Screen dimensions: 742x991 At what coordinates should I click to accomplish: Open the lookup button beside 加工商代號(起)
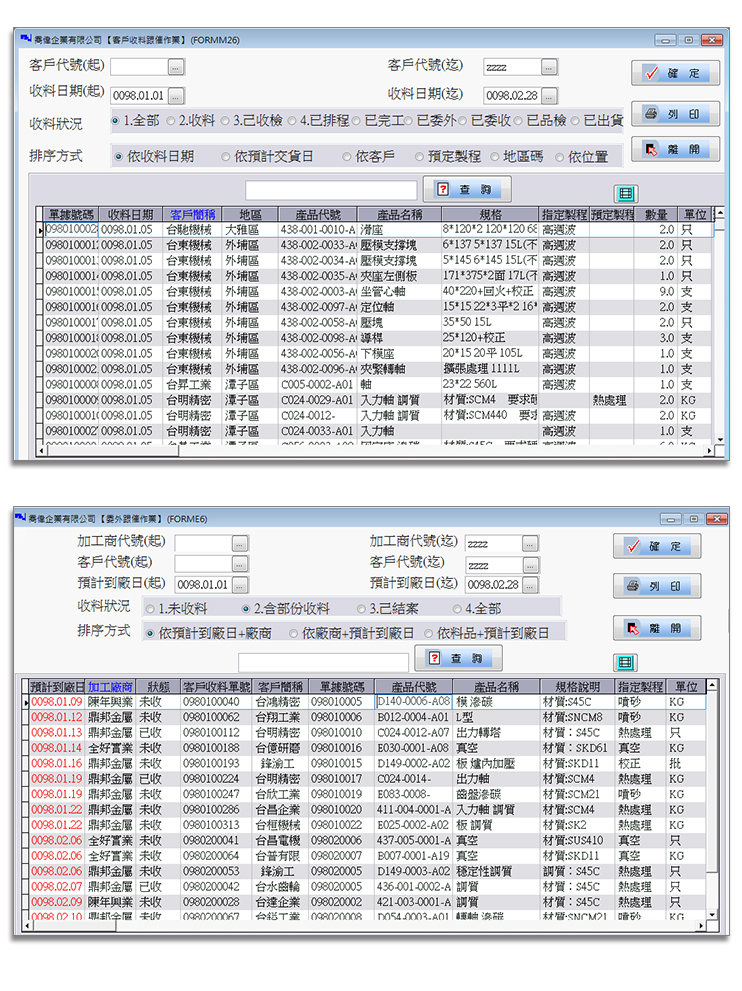coord(239,543)
